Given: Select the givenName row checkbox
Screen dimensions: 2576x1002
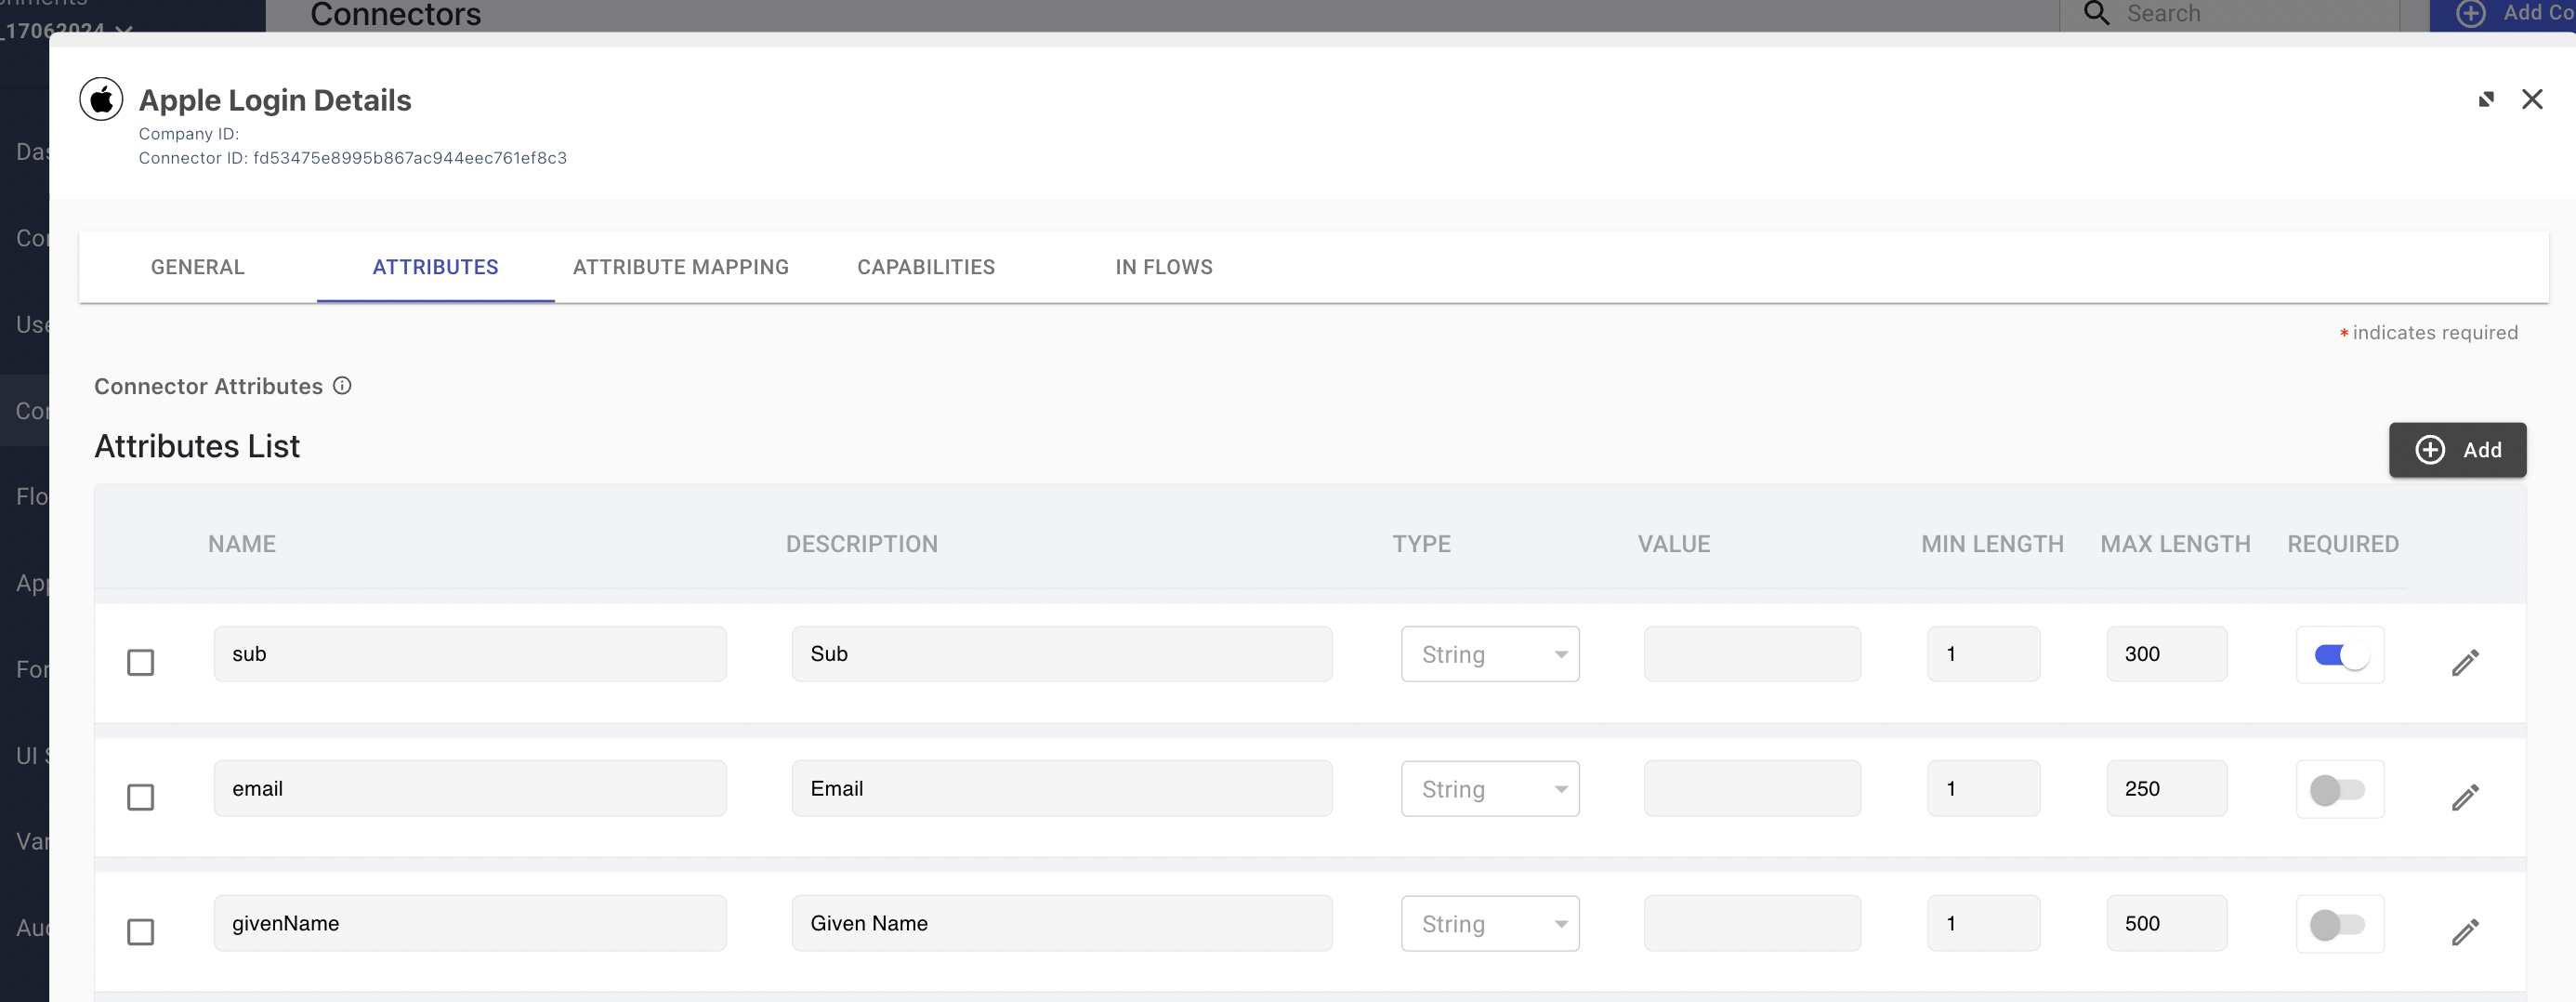Looking at the screenshot, I should click(x=141, y=932).
